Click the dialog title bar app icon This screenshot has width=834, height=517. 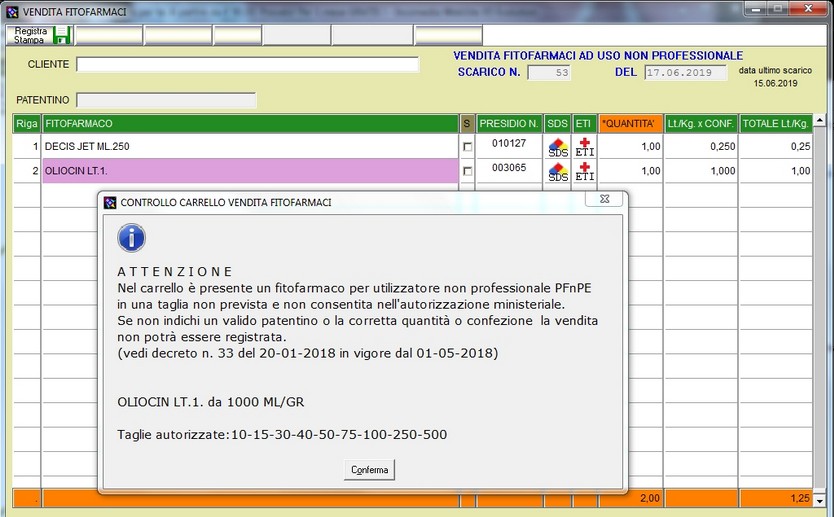[110, 202]
